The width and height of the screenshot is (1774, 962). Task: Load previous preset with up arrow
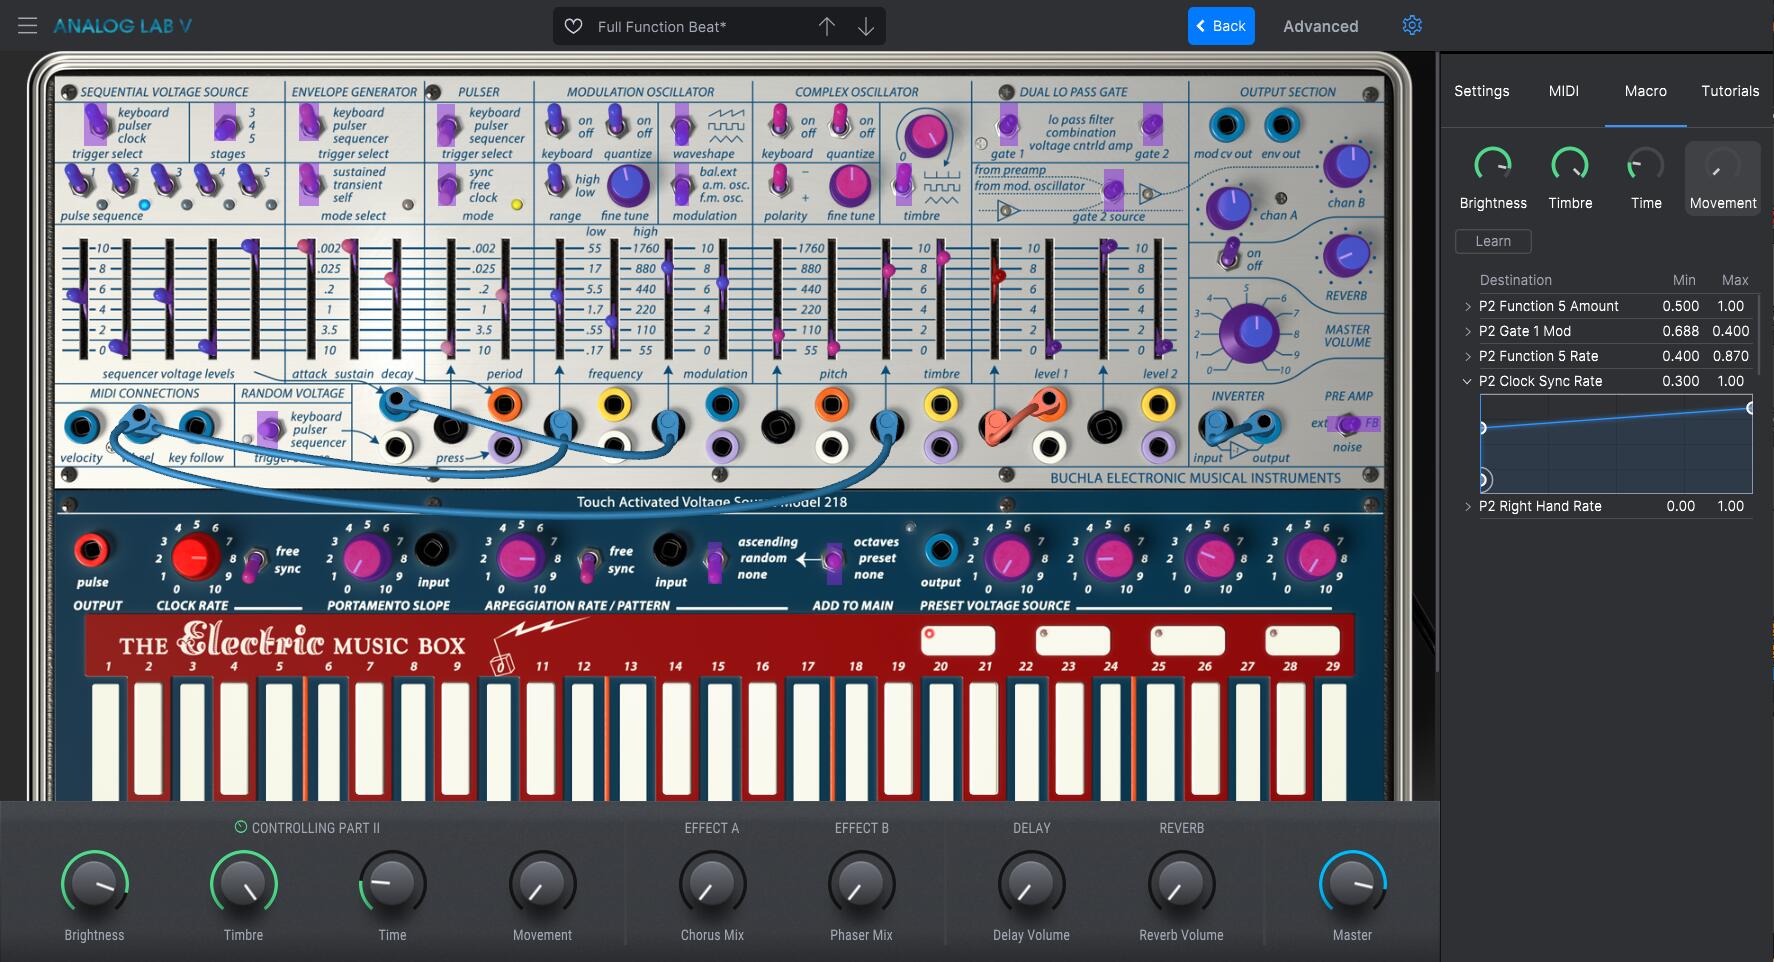(x=826, y=26)
